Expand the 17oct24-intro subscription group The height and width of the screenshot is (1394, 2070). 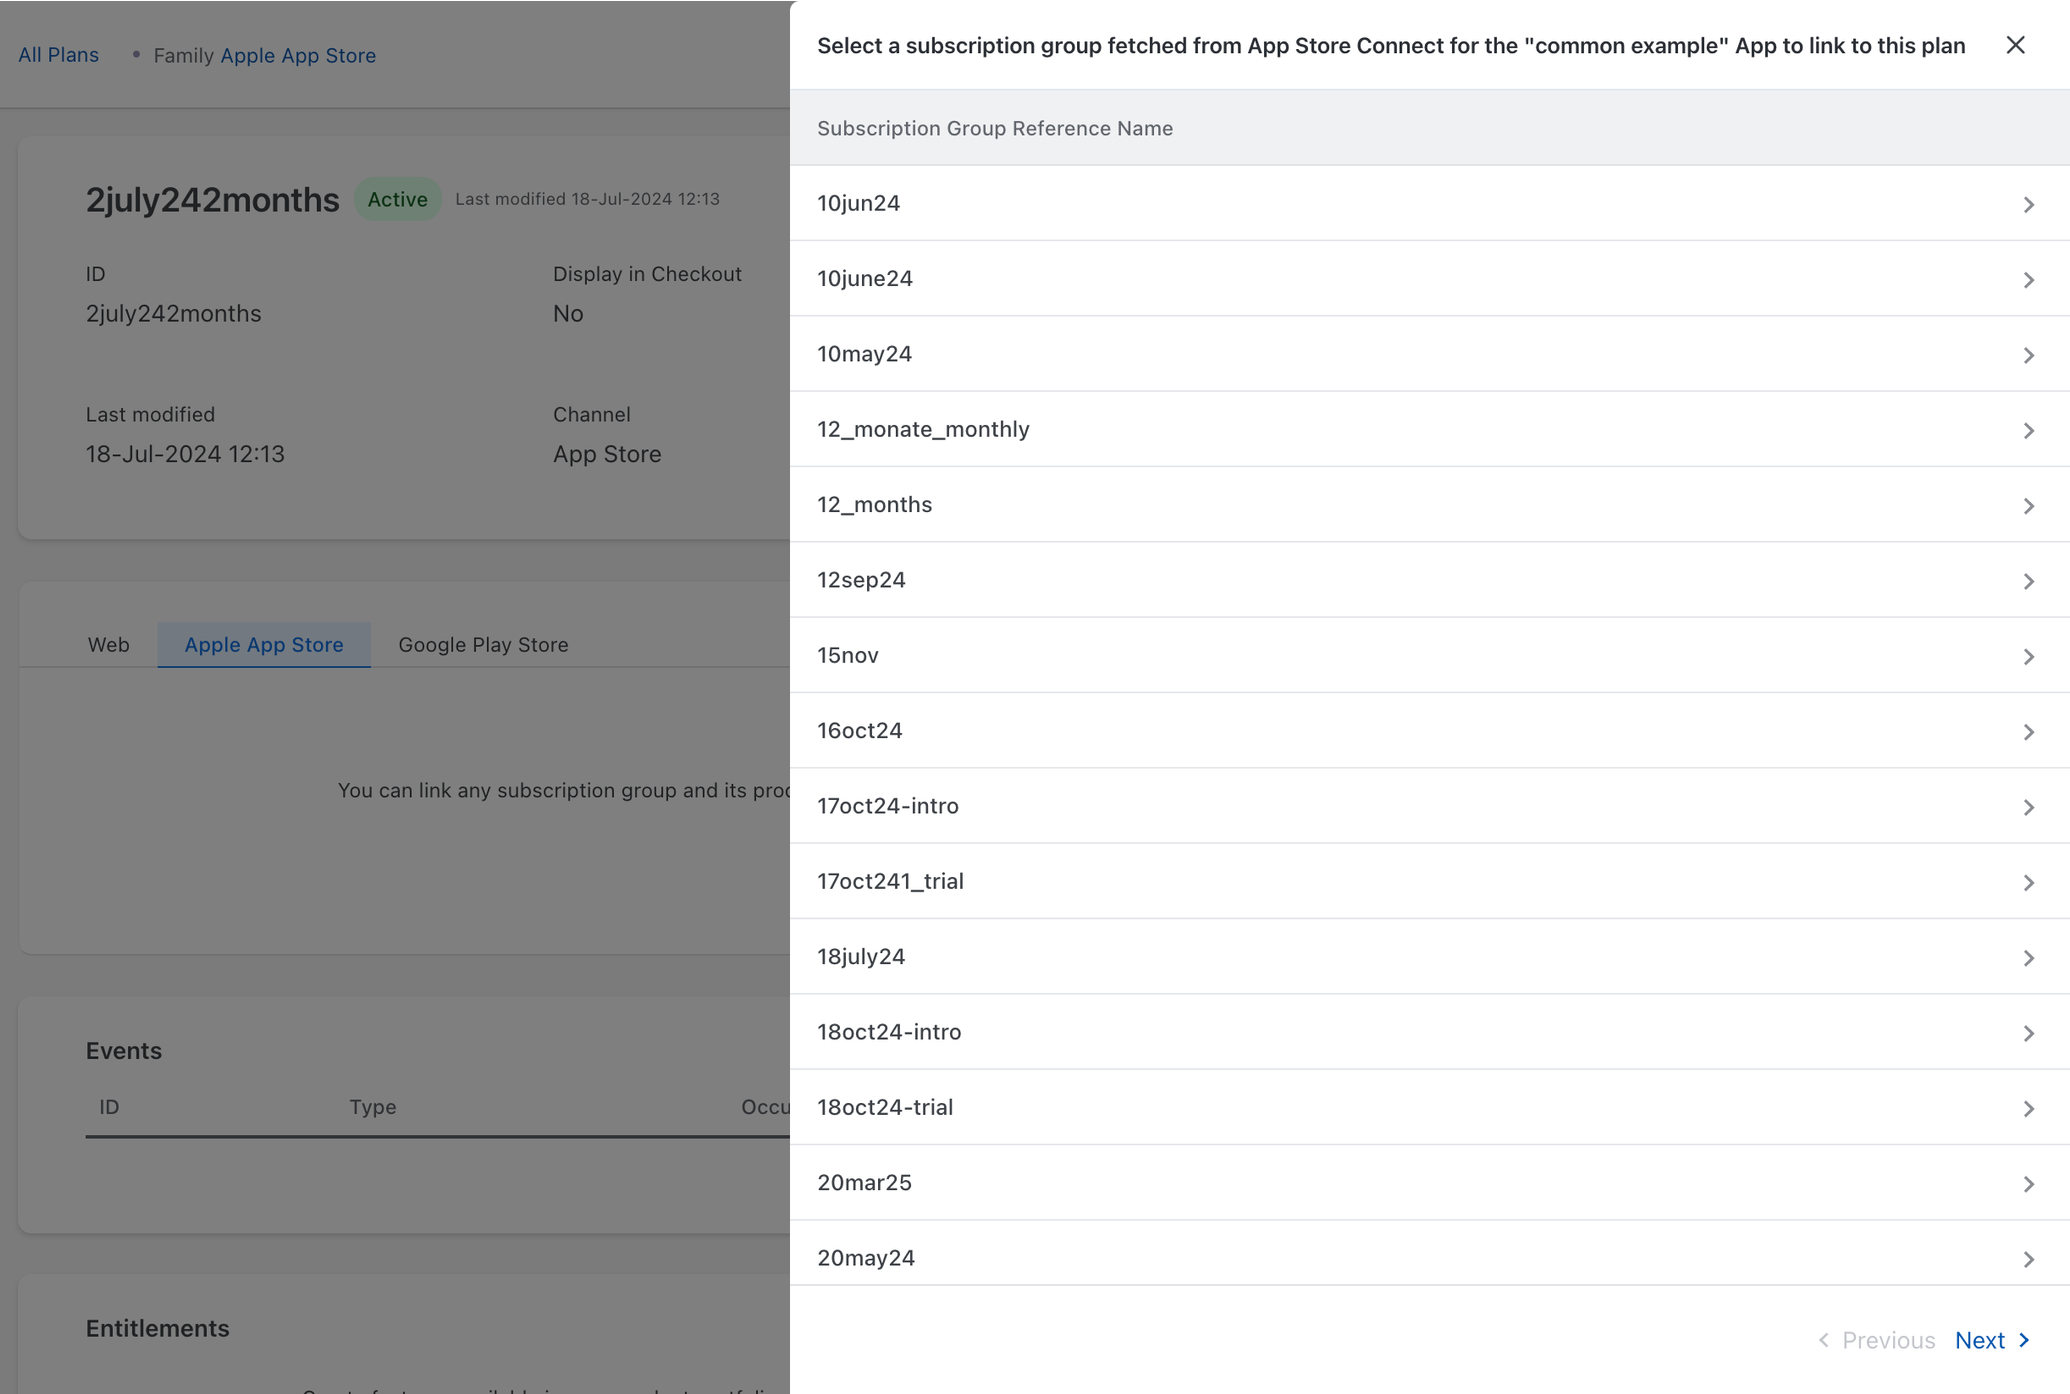pyautogui.click(x=2028, y=807)
